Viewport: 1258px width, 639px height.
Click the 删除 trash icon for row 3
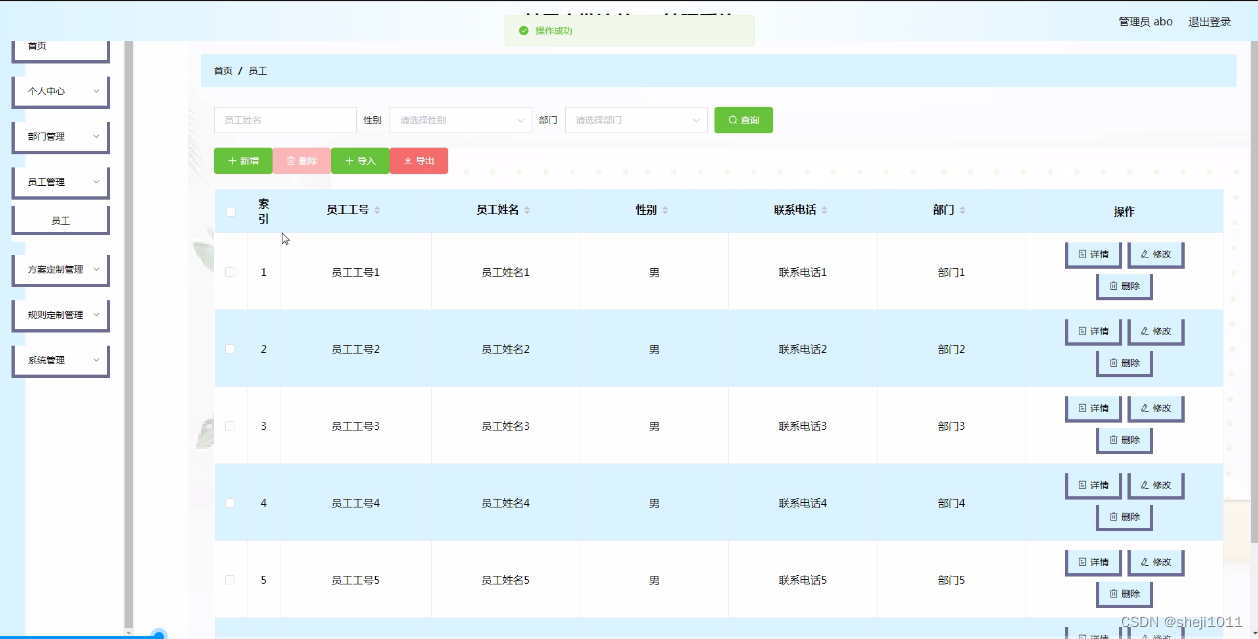pyautogui.click(x=1124, y=439)
